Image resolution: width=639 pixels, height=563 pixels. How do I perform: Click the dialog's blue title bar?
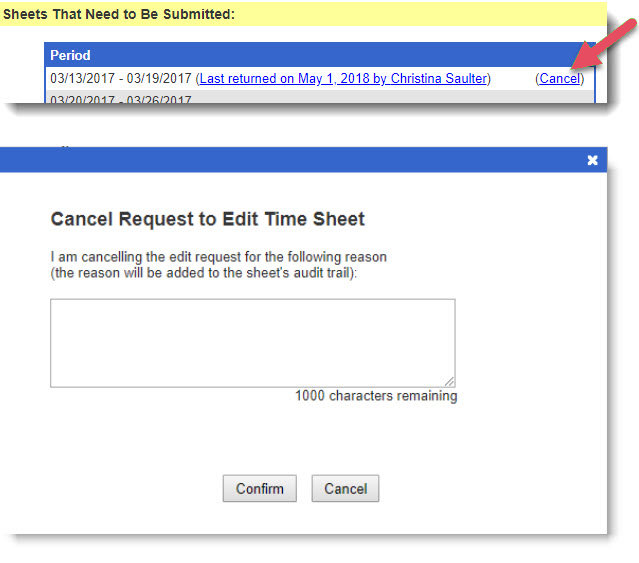point(300,160)
